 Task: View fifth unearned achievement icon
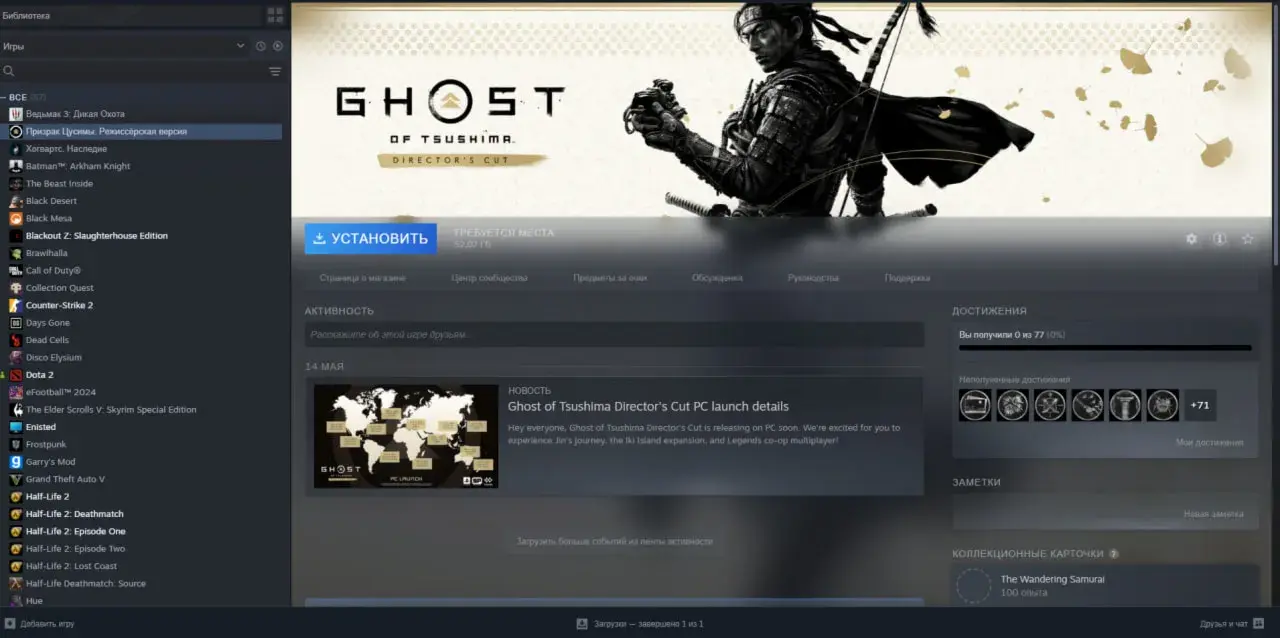click(1125, 405)
